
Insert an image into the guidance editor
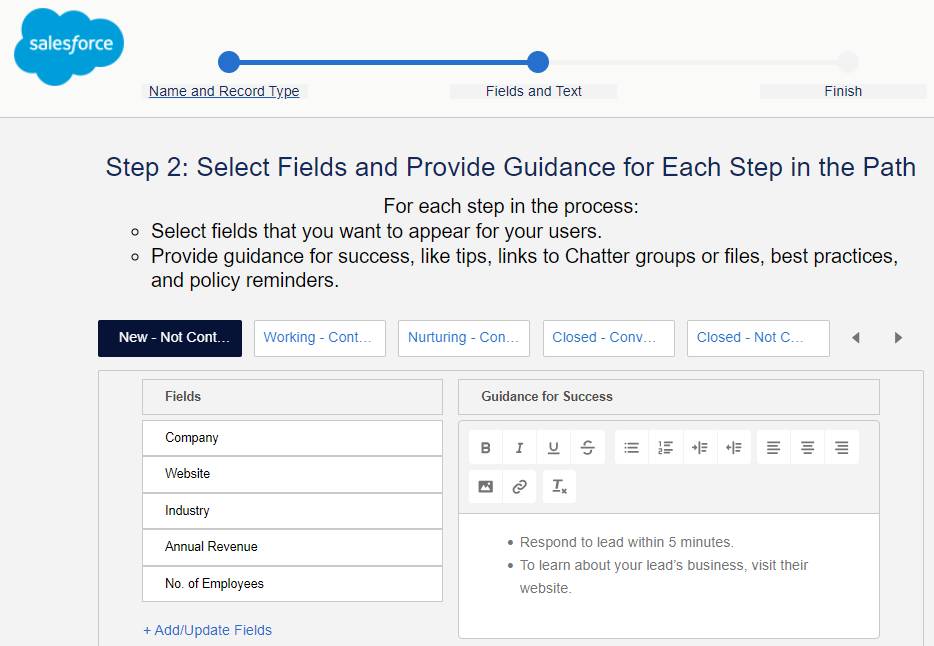(486, 486)
